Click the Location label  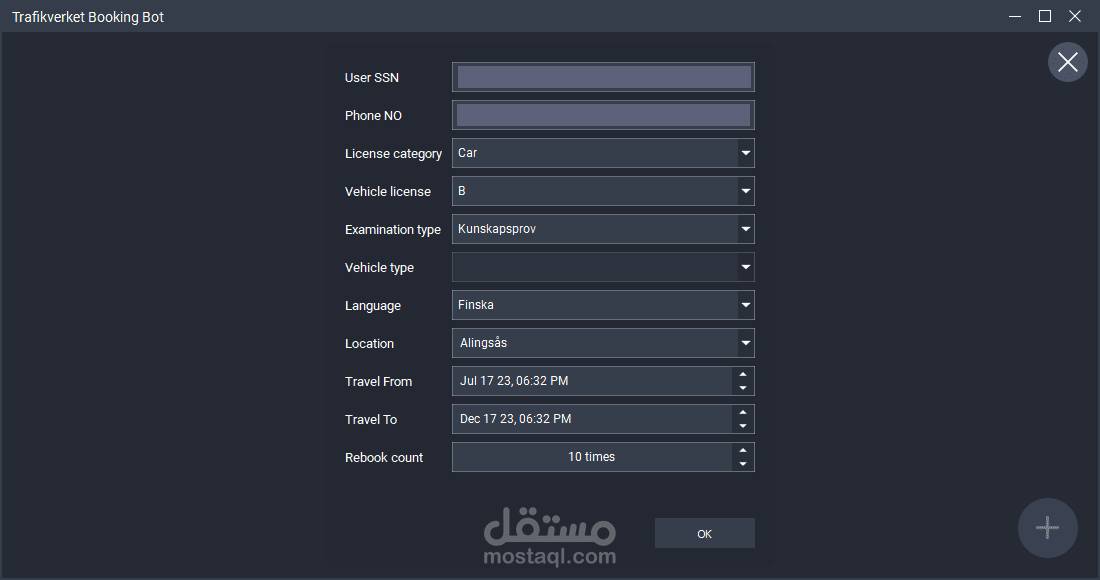369,344
